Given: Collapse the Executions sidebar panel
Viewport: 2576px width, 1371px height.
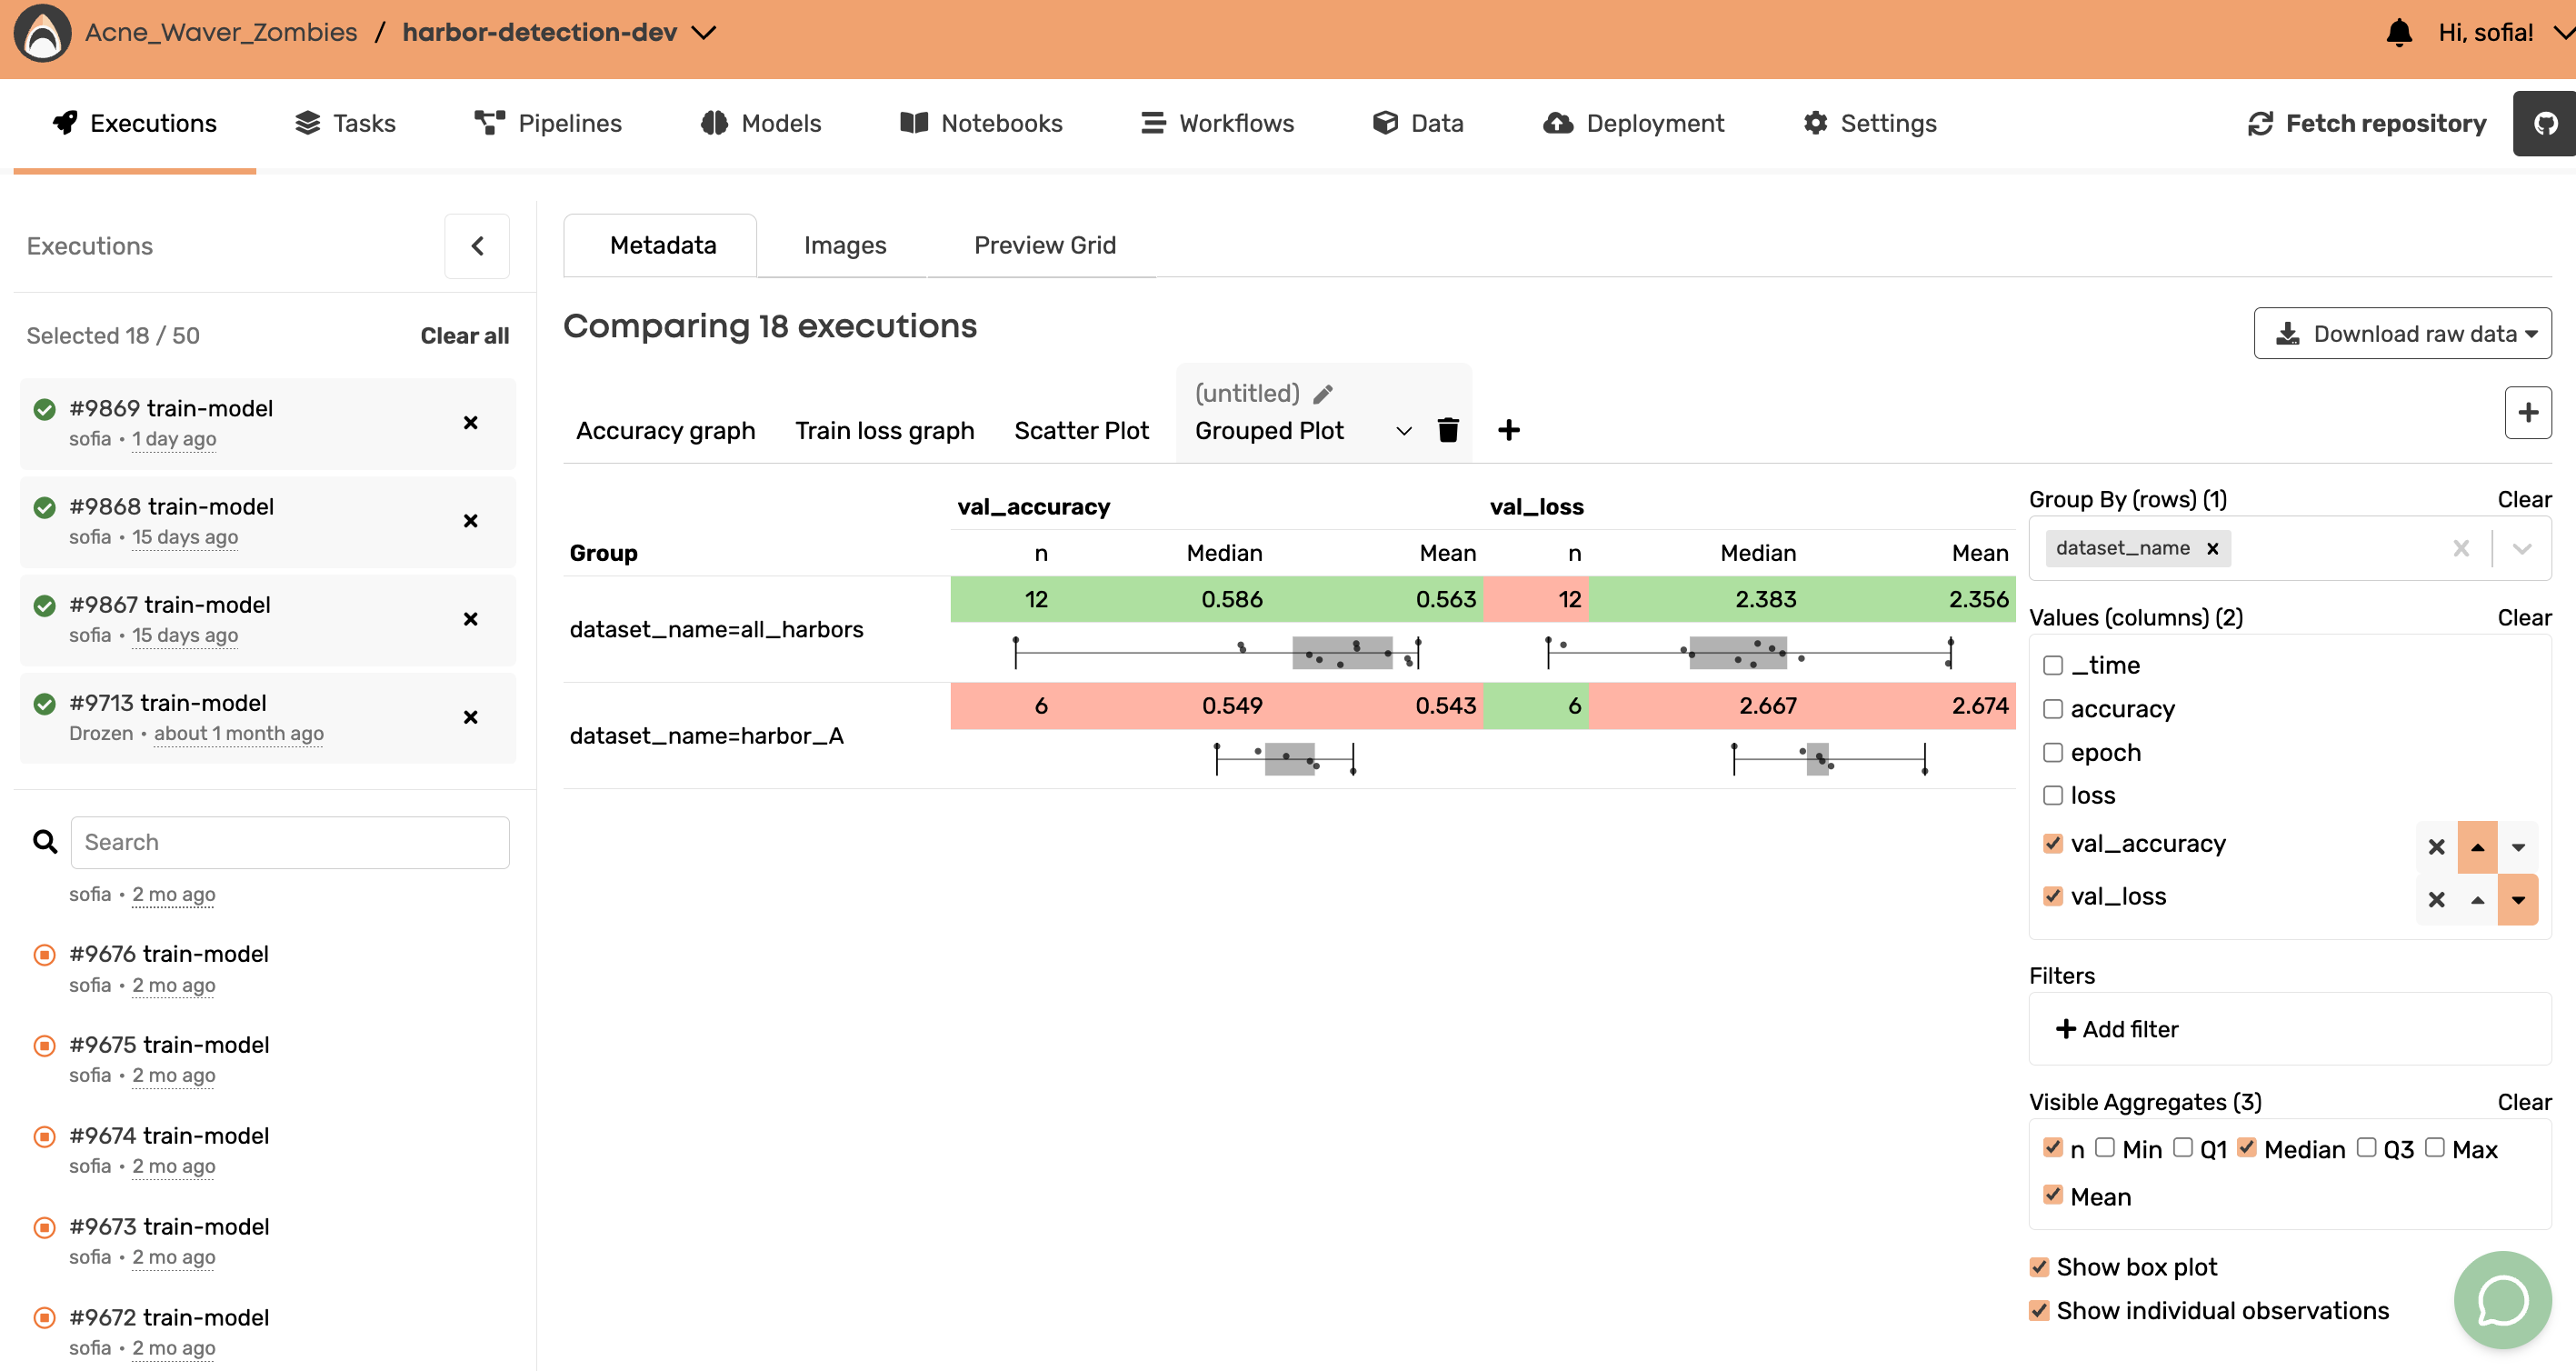Looking at the screenshot, I should (x=477, y=246).
